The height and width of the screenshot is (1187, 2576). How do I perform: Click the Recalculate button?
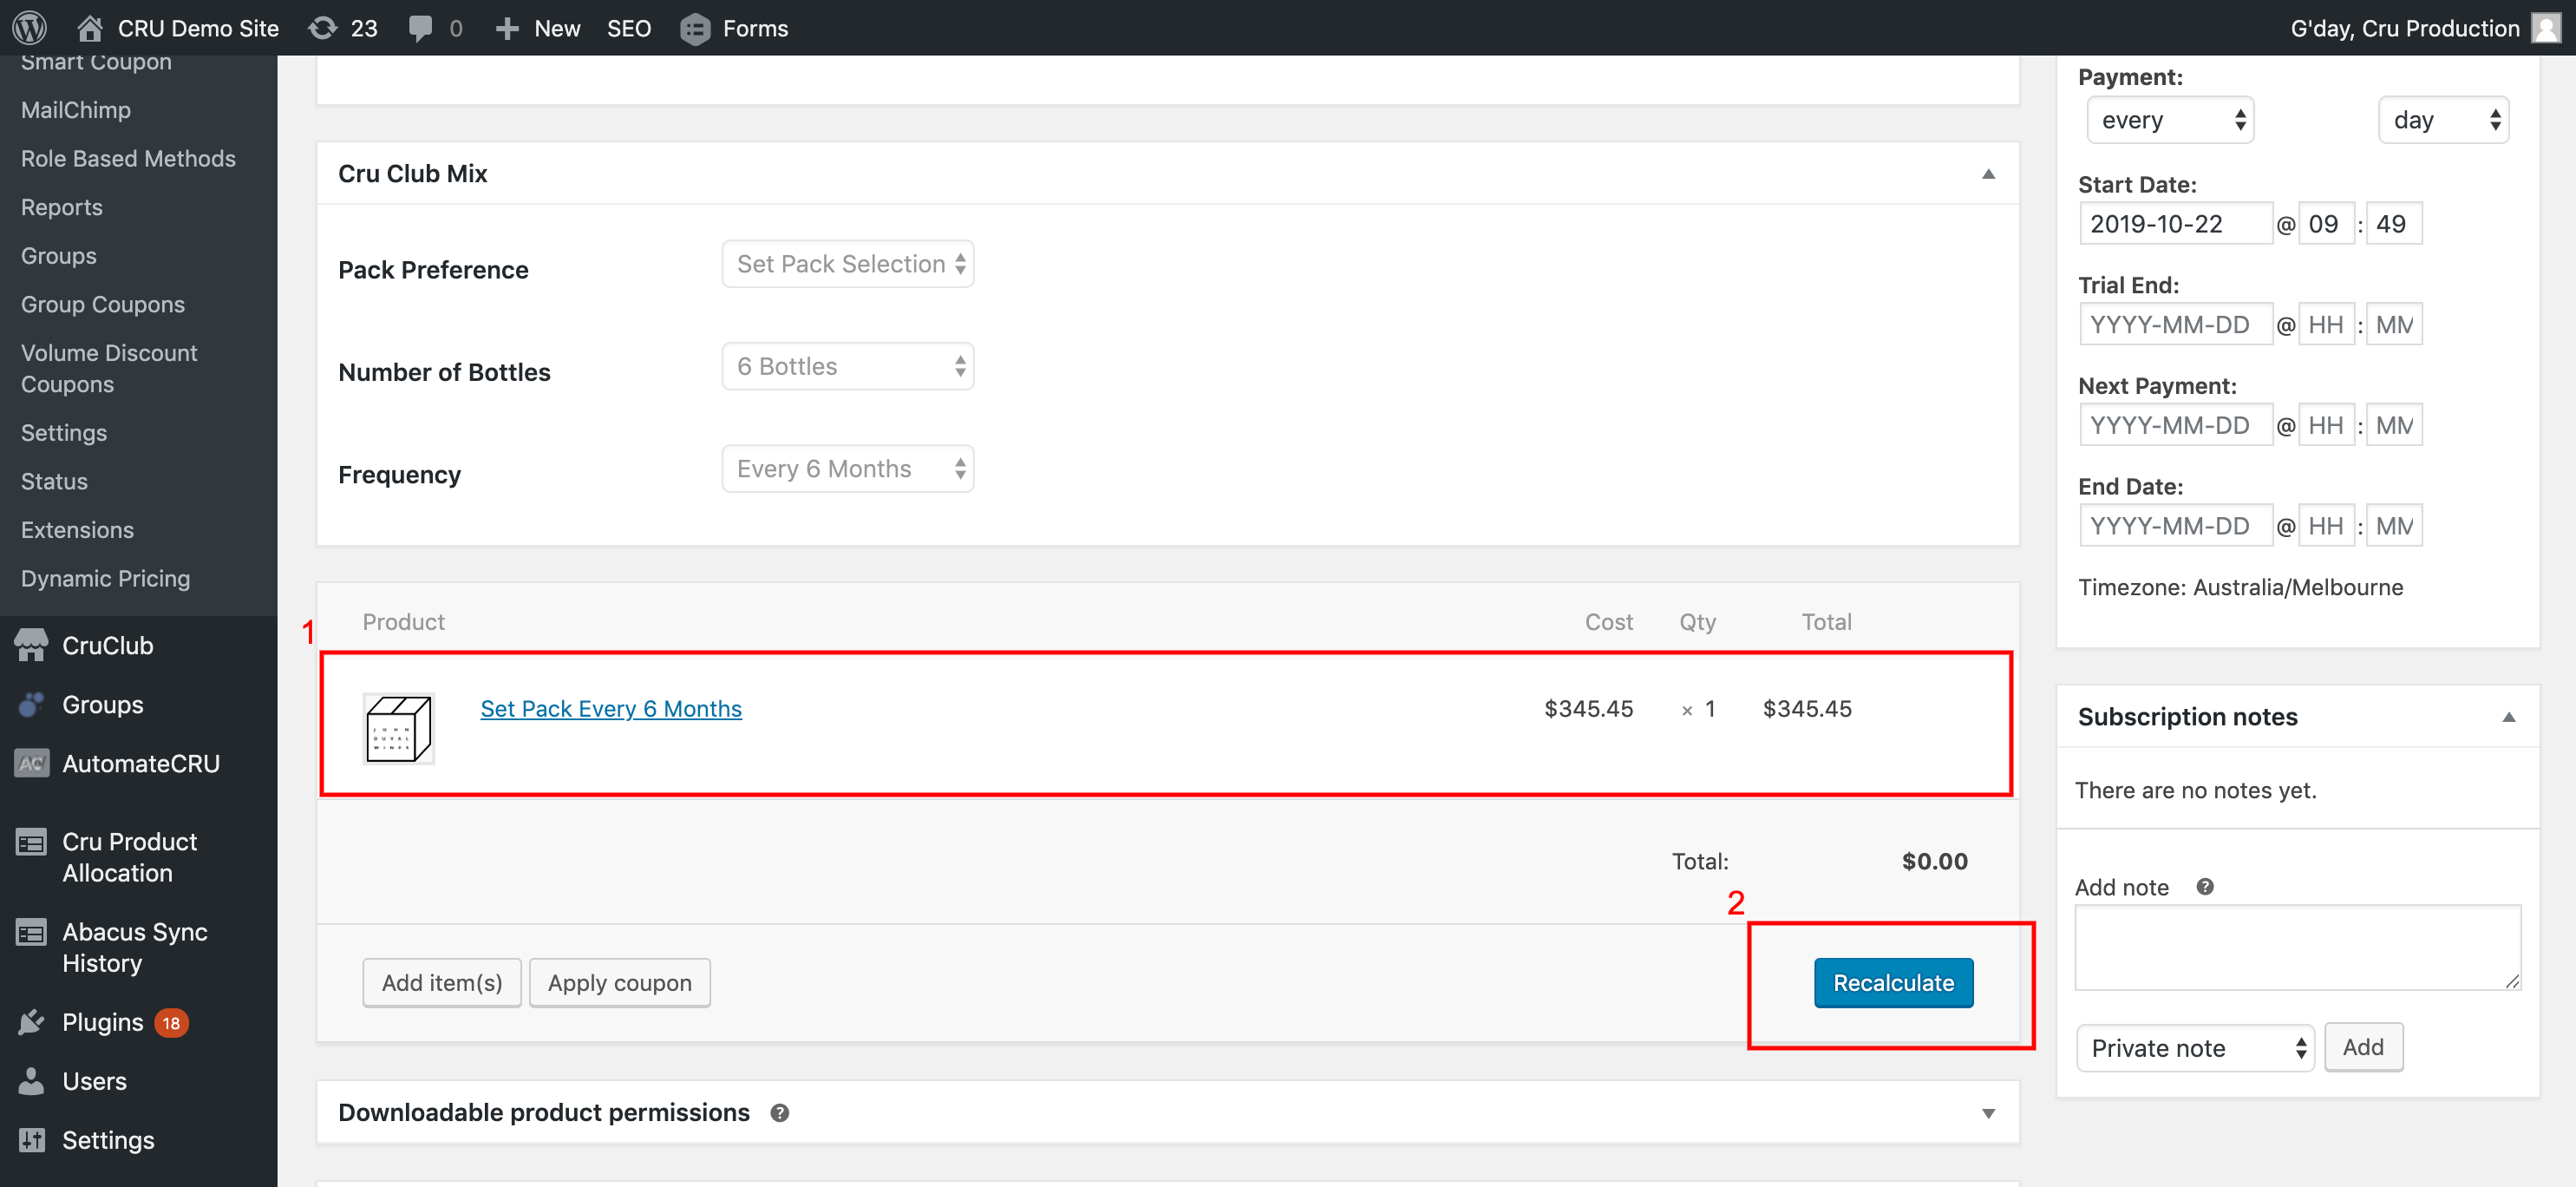[x=1893, y=983]
